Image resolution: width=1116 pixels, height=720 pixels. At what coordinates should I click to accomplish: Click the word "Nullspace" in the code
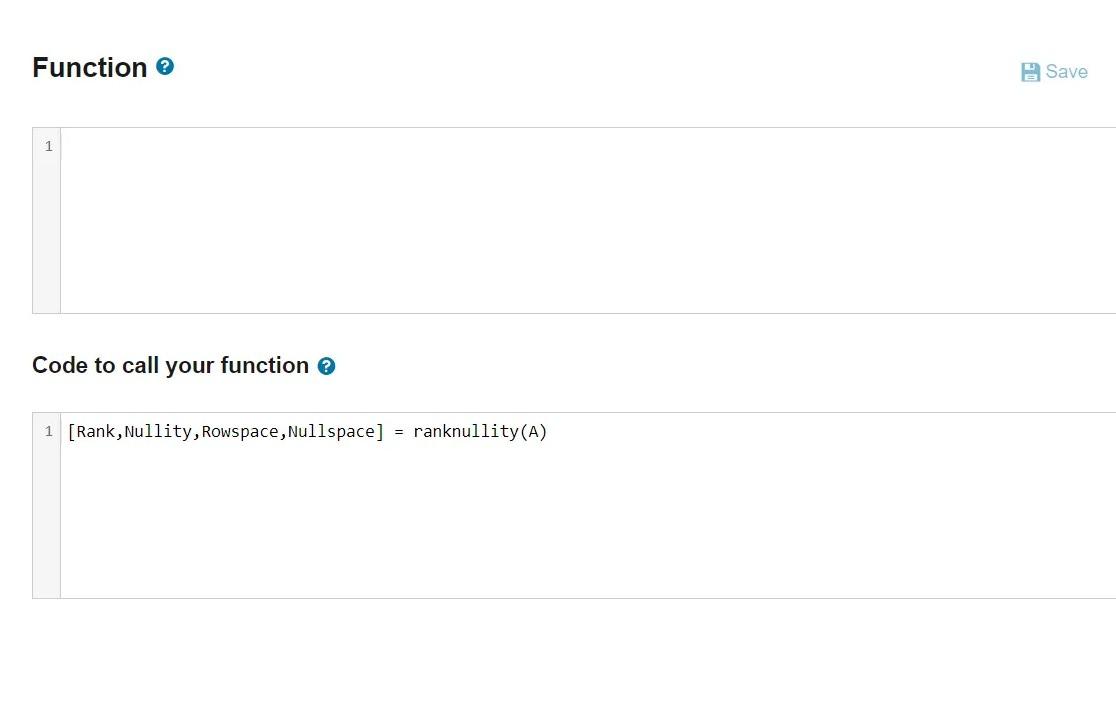coord(334,431)
